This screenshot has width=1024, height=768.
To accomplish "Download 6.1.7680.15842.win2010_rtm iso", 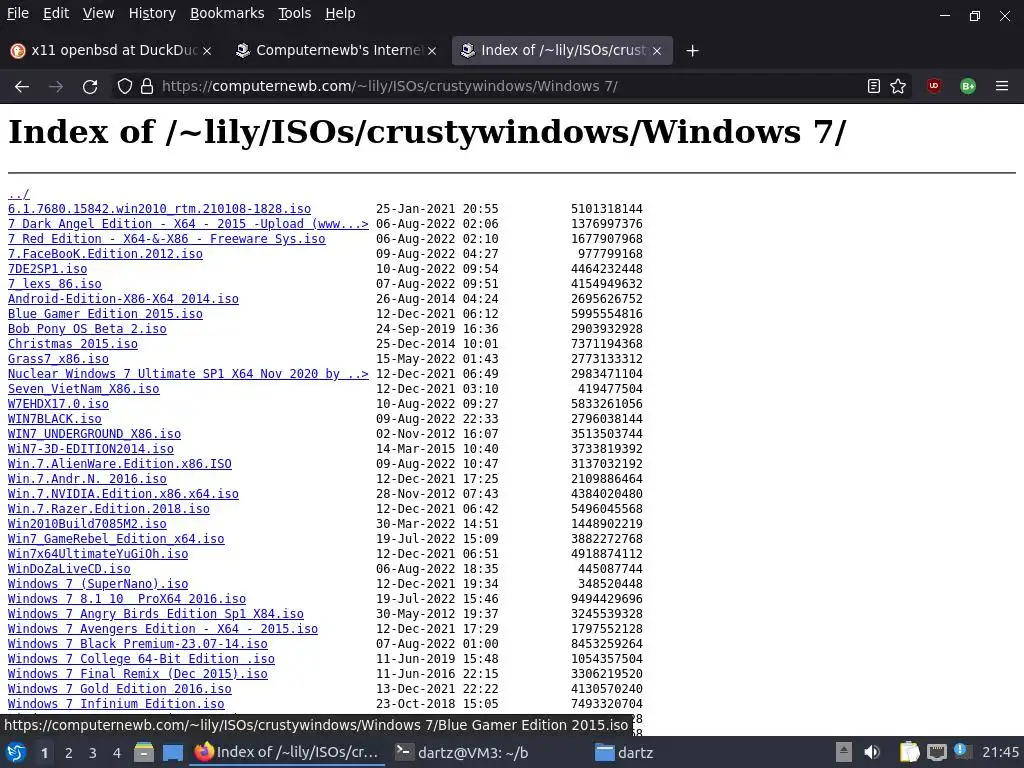I will [159, 209].
